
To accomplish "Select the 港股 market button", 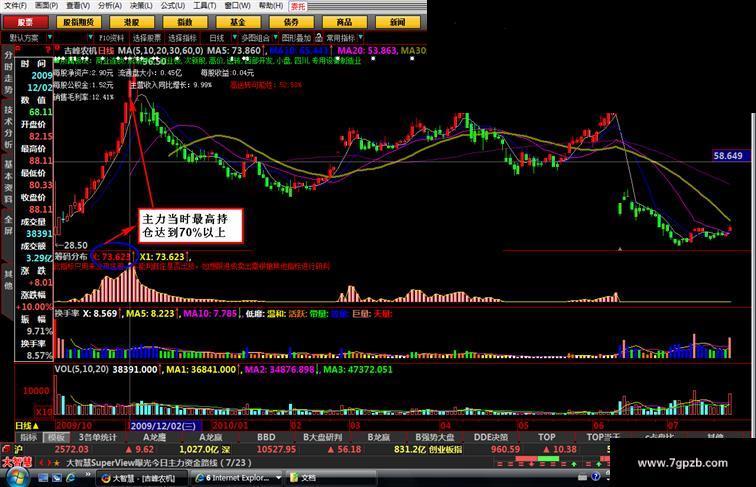I will pyautogui.click(x=132, y=22).
